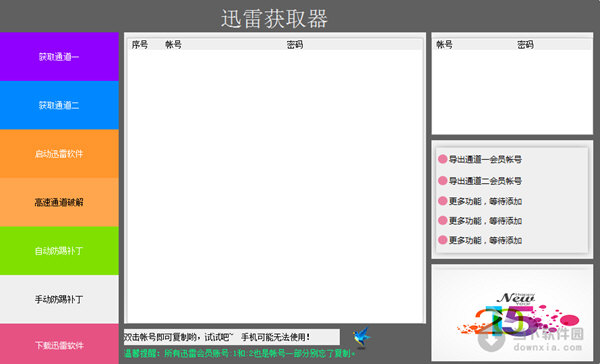Click the blue Xunlei hummingbird icon
This screenshot has height=364, width=600.
(x=361, y=337)
